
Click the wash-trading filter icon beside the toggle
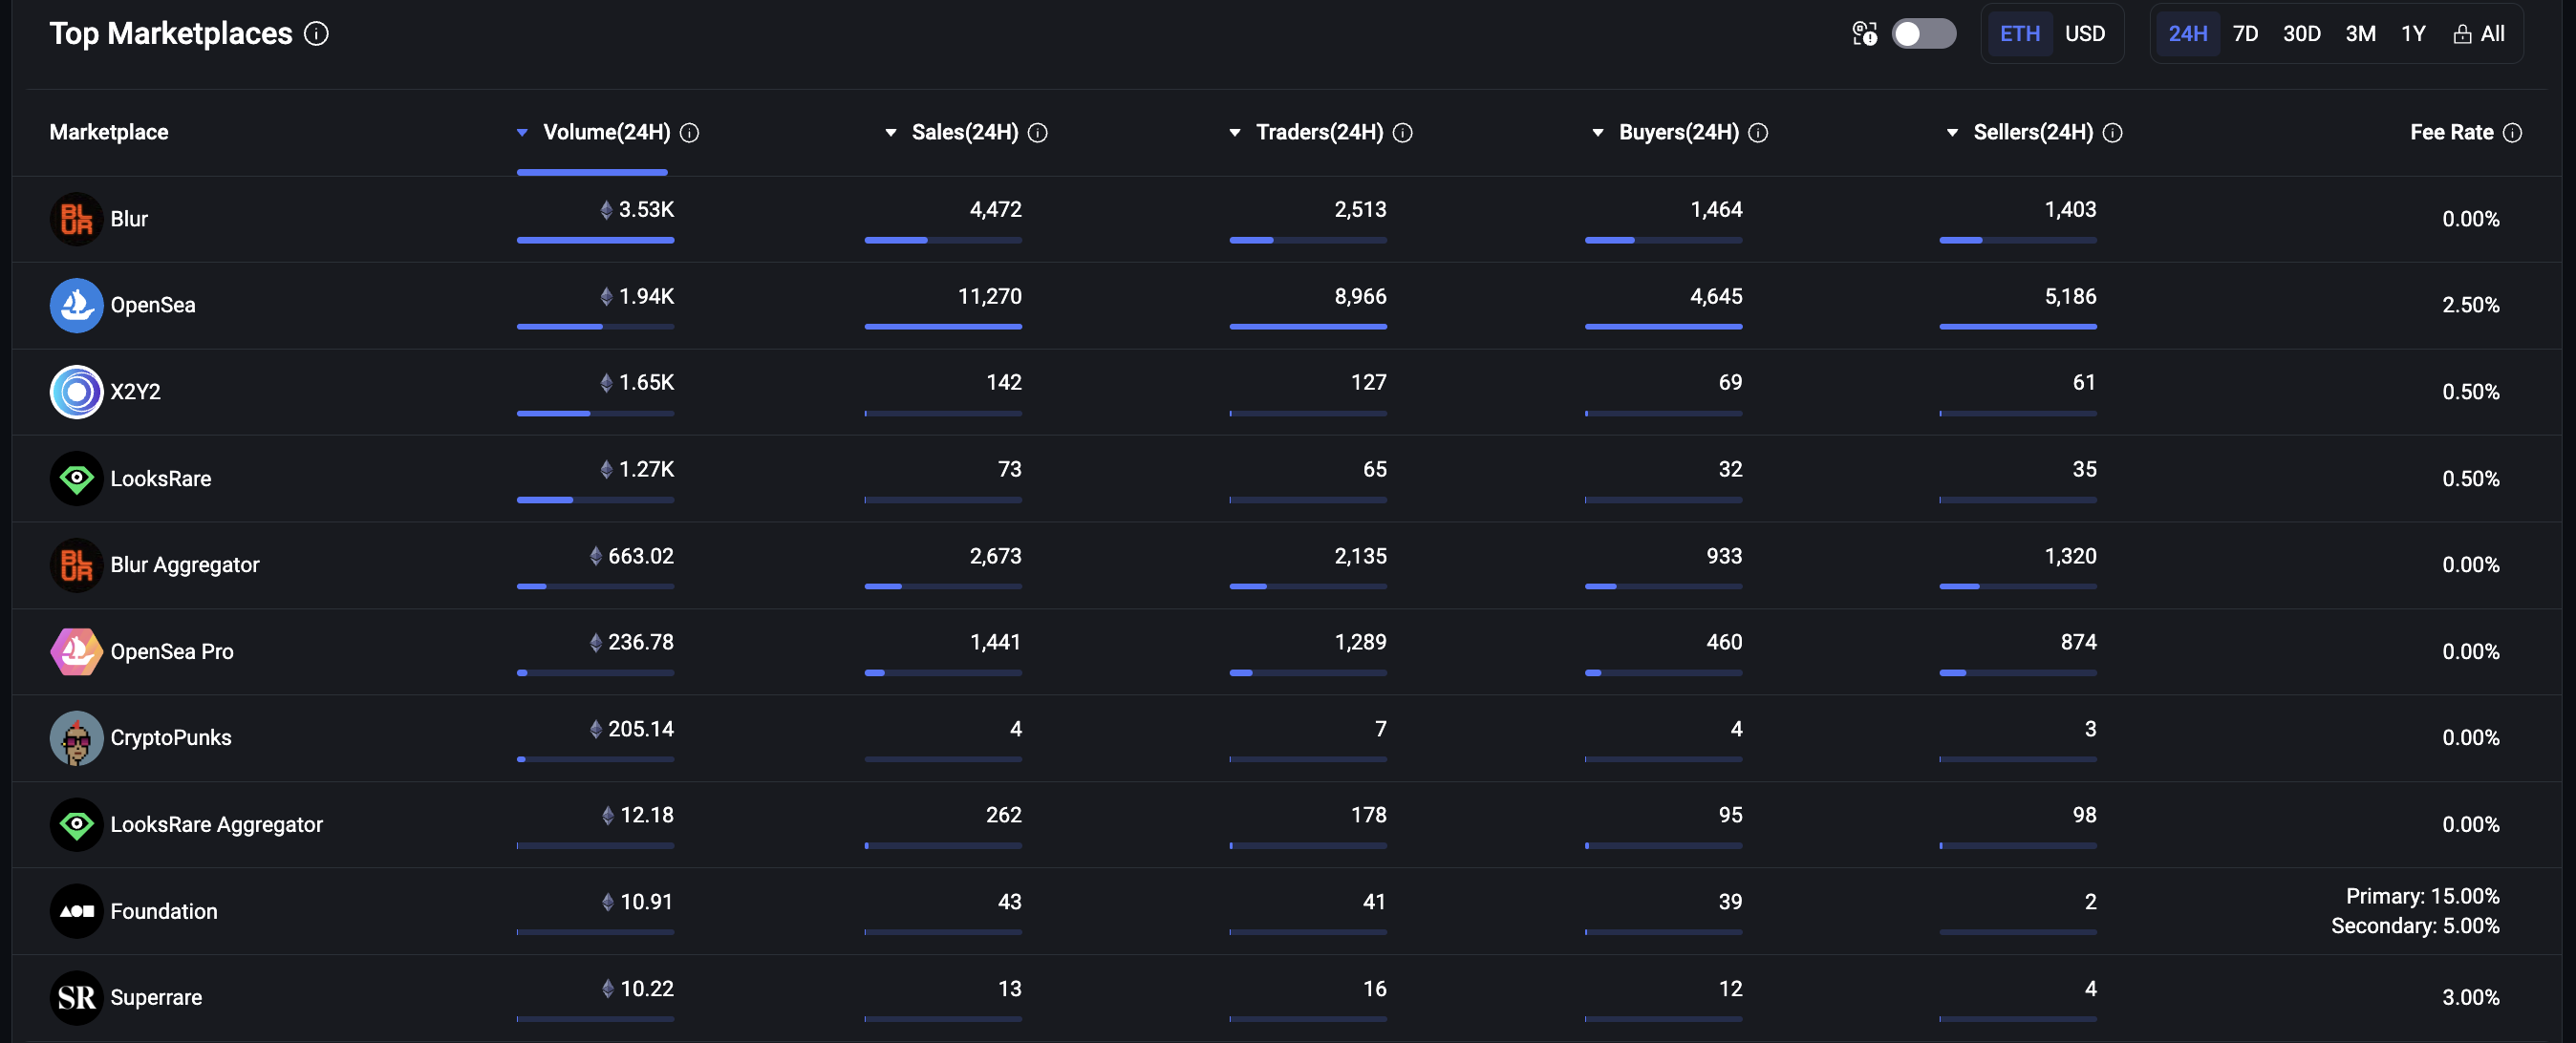click(x=1864, y=34)
